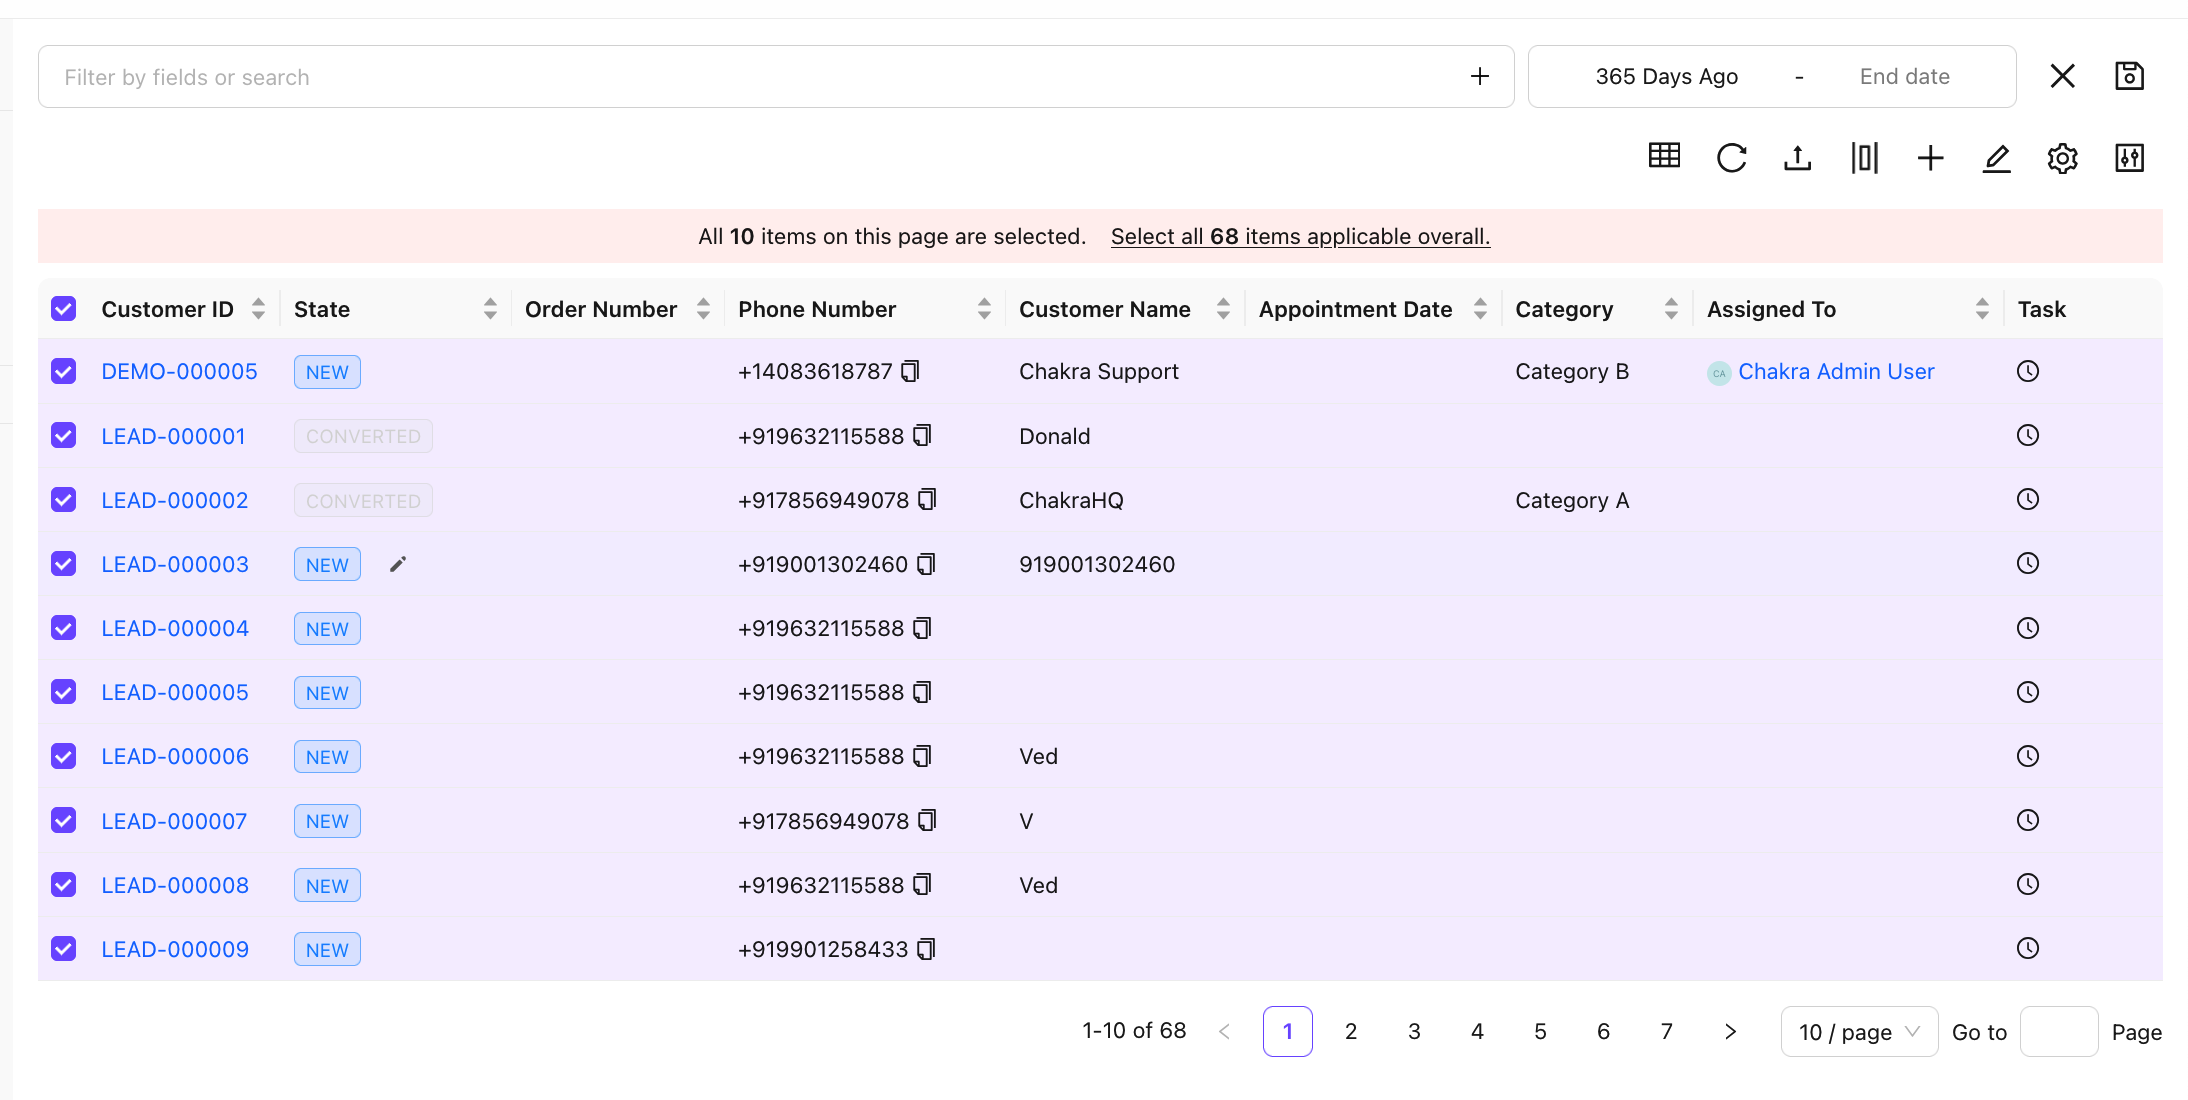Go to page 4 of results
Image resolution: width=2188 pixels, height=1100 pixels.
1477,1031
